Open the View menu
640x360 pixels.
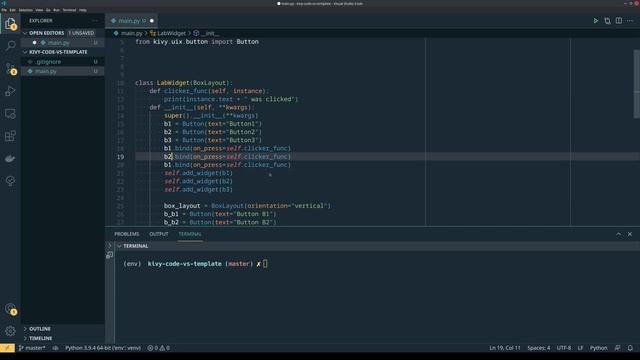[39, 10]
